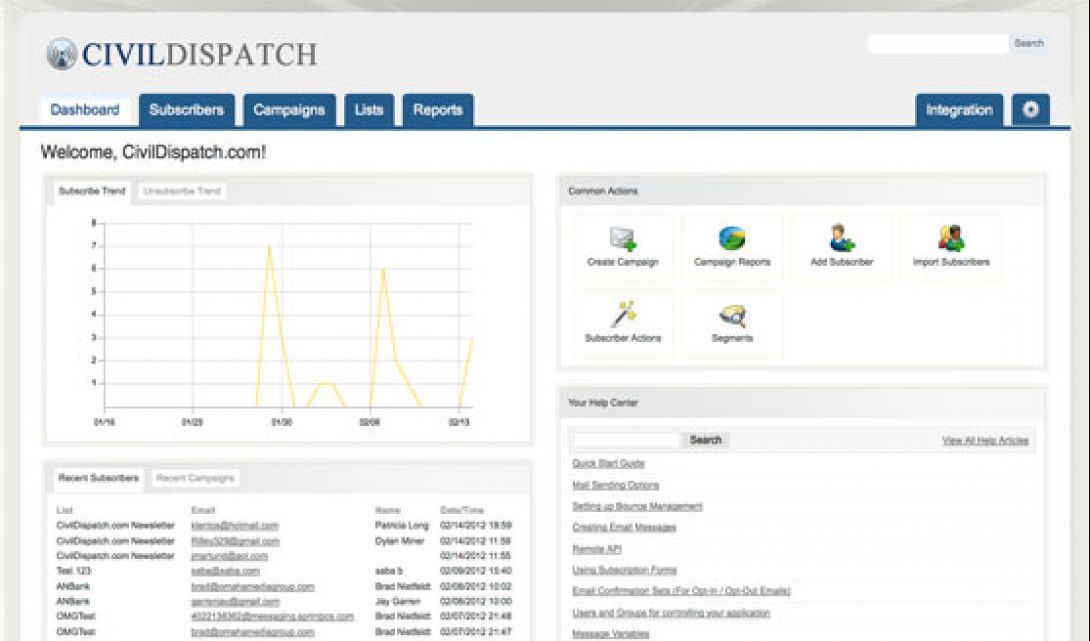Screen dimensions: 1090x641
Task: Click Dylan Miner's email link
Action: (x=235, y=542)
